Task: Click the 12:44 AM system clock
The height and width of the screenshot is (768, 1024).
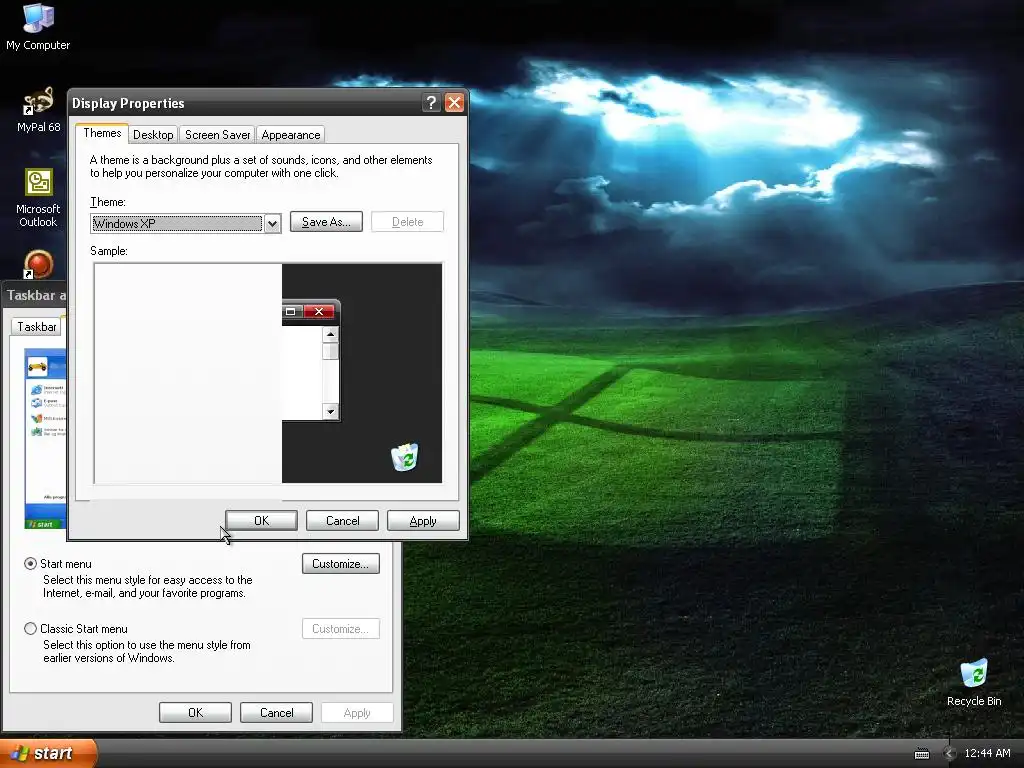Action: pos(987,754)
